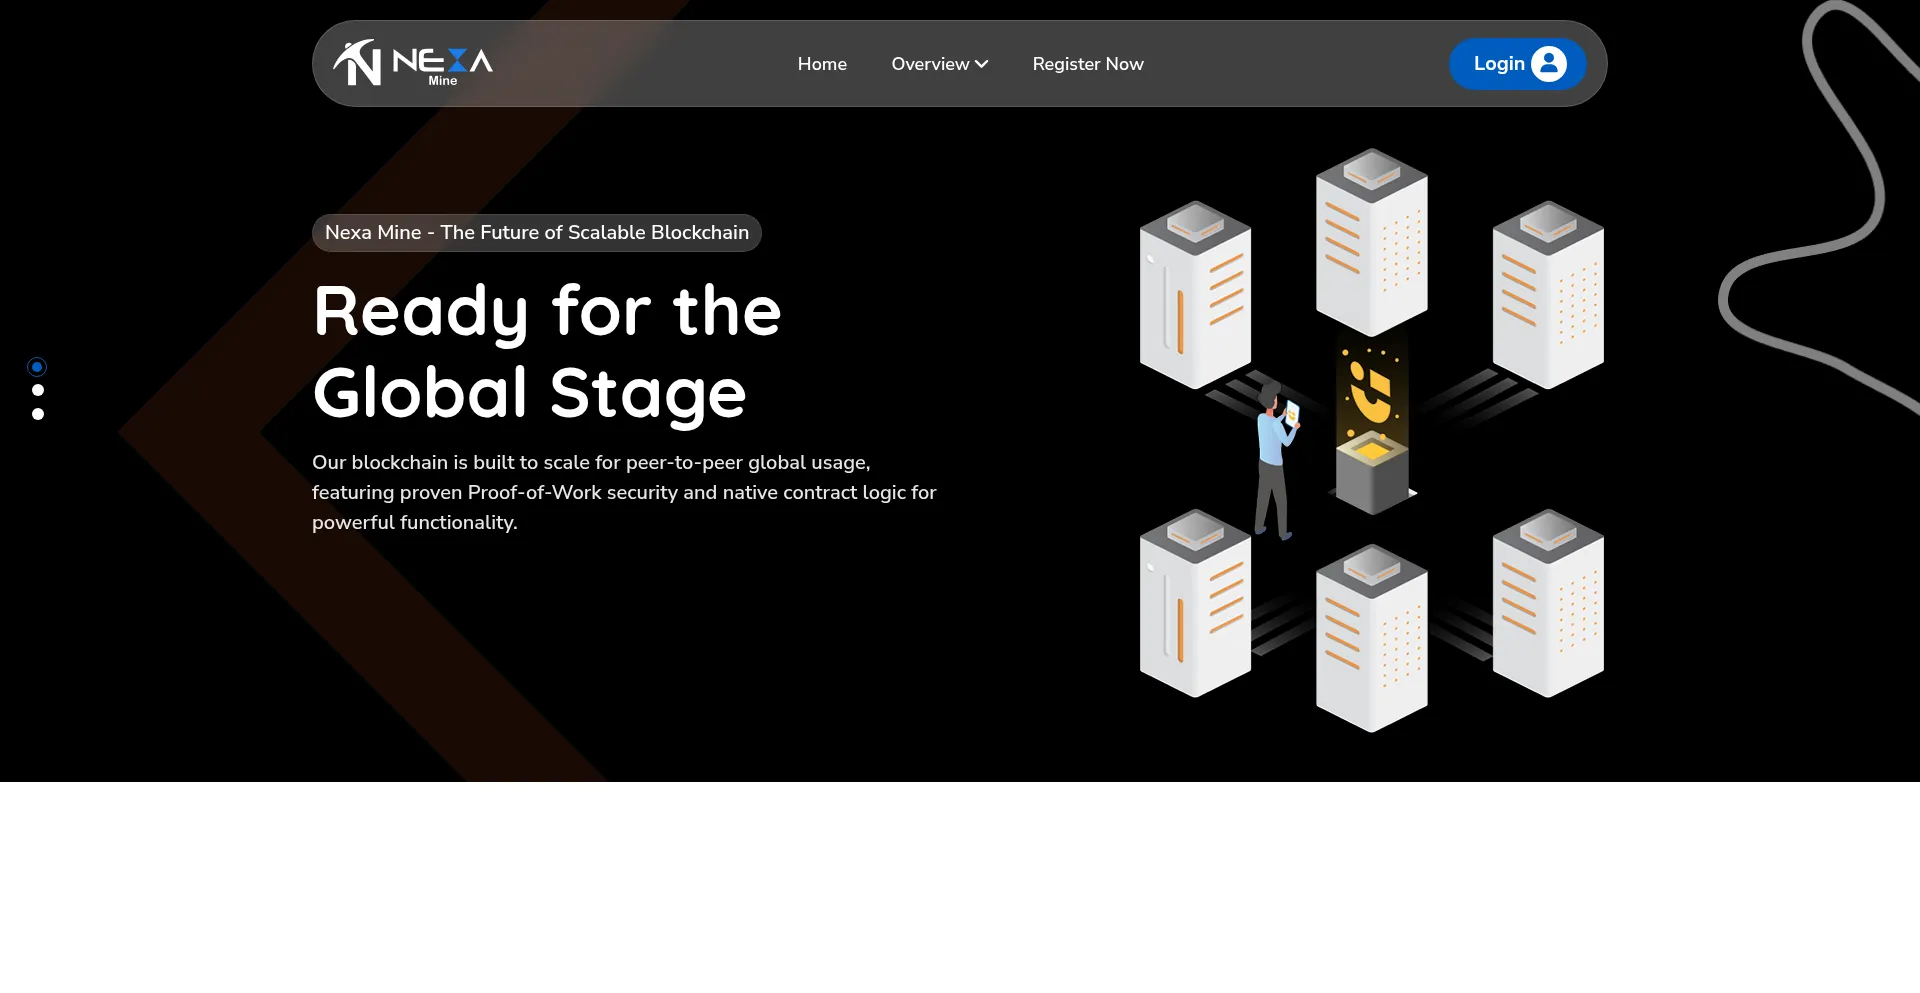Image resolution: width=1920 pixels, height=993 pixels.
Task: Click the chevron arrow beside Overview
Action: [982, 64]
